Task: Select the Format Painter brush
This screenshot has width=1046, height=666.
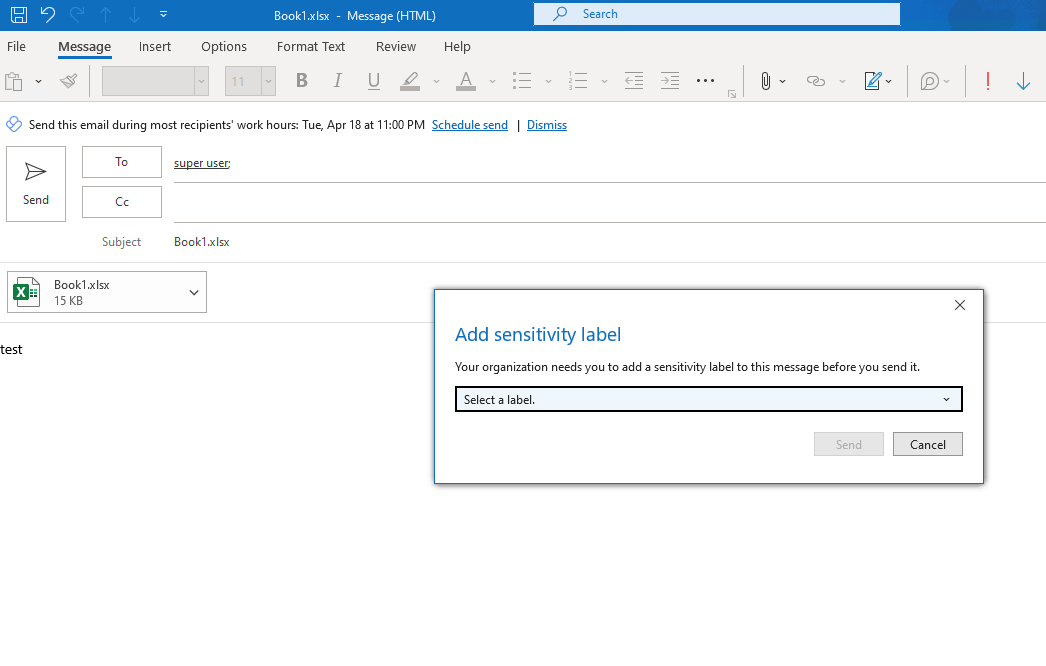Action: click(x=68, y=81)
